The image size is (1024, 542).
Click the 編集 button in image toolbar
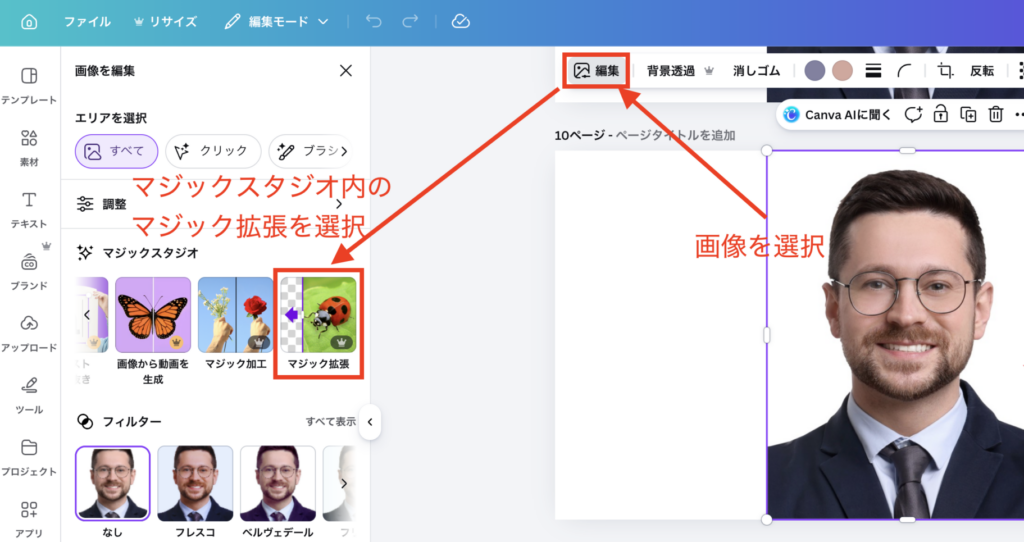click(x=596, y=71)
